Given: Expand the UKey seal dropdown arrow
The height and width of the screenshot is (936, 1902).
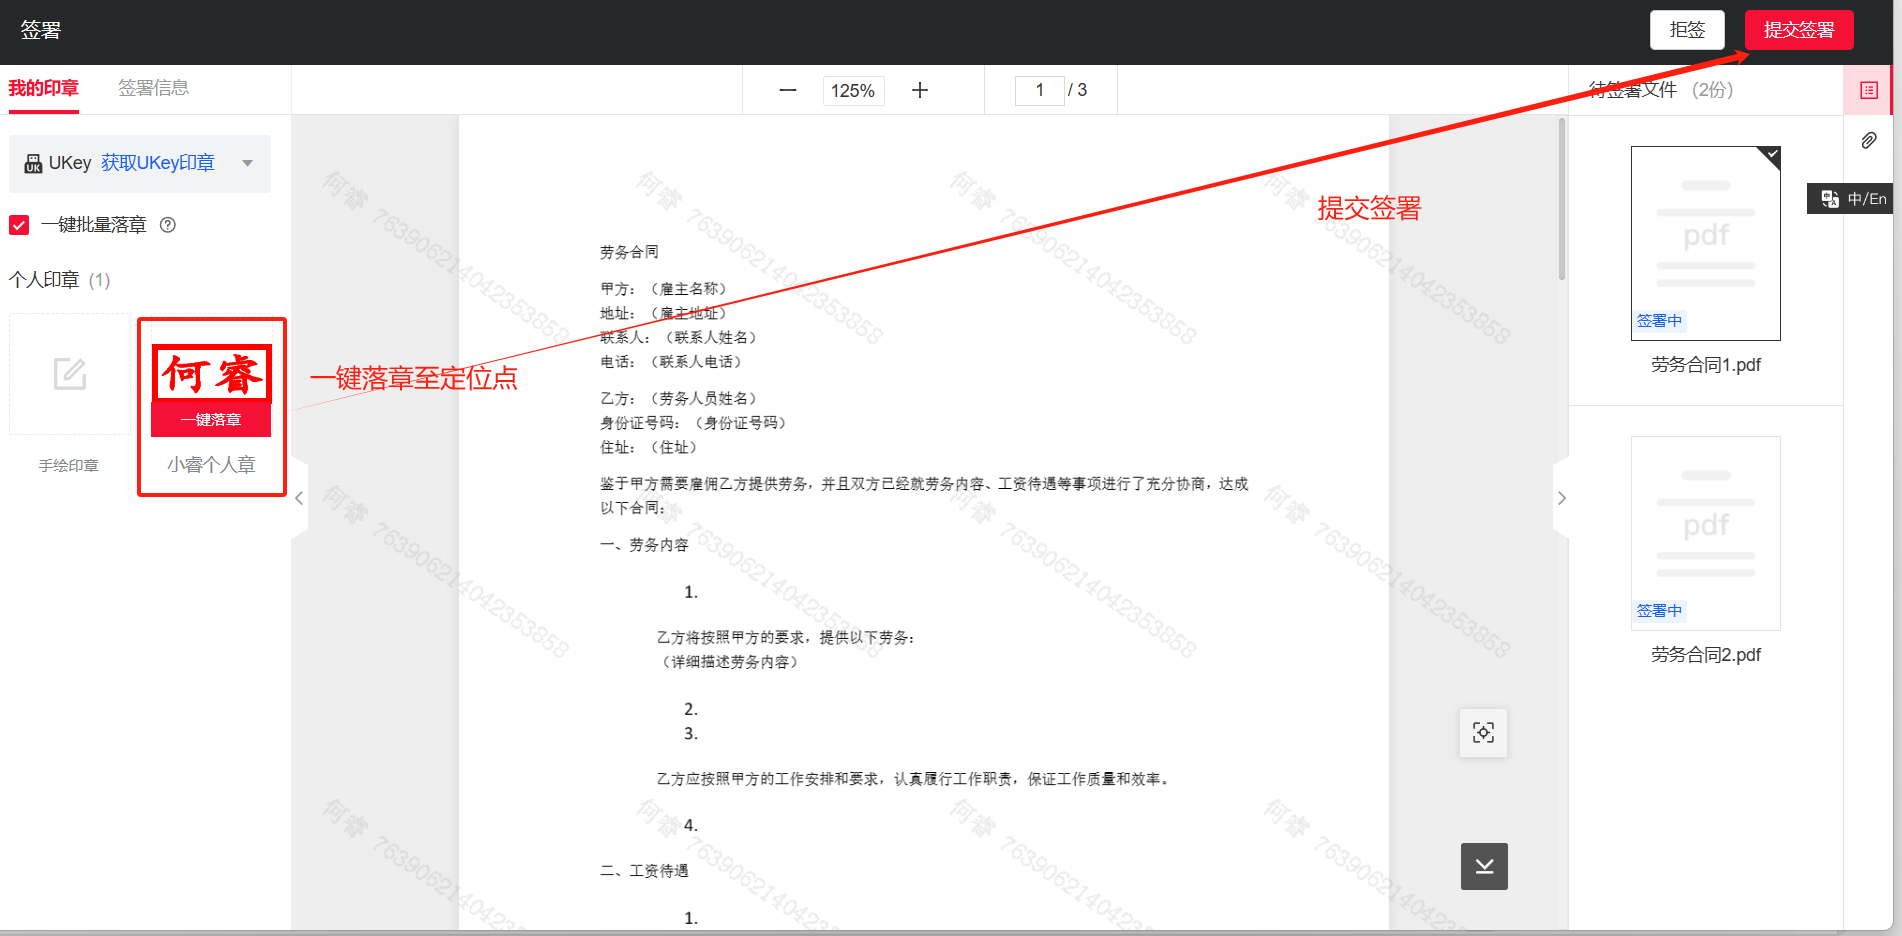Looking at the screenshot, I should [x=248, y=163].
